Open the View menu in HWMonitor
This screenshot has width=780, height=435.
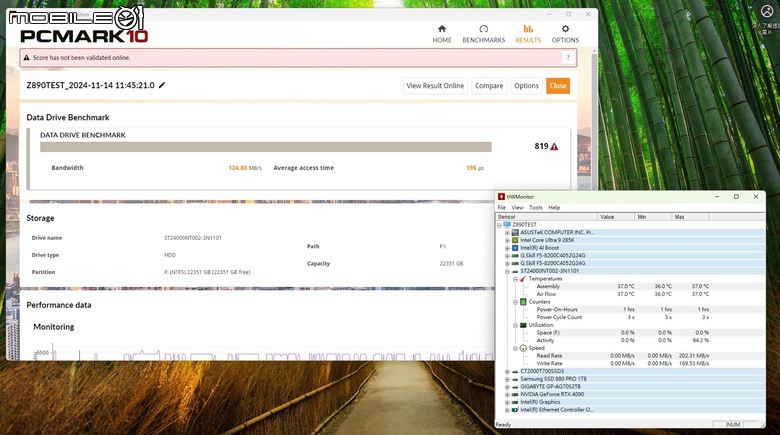click(517, 208)
